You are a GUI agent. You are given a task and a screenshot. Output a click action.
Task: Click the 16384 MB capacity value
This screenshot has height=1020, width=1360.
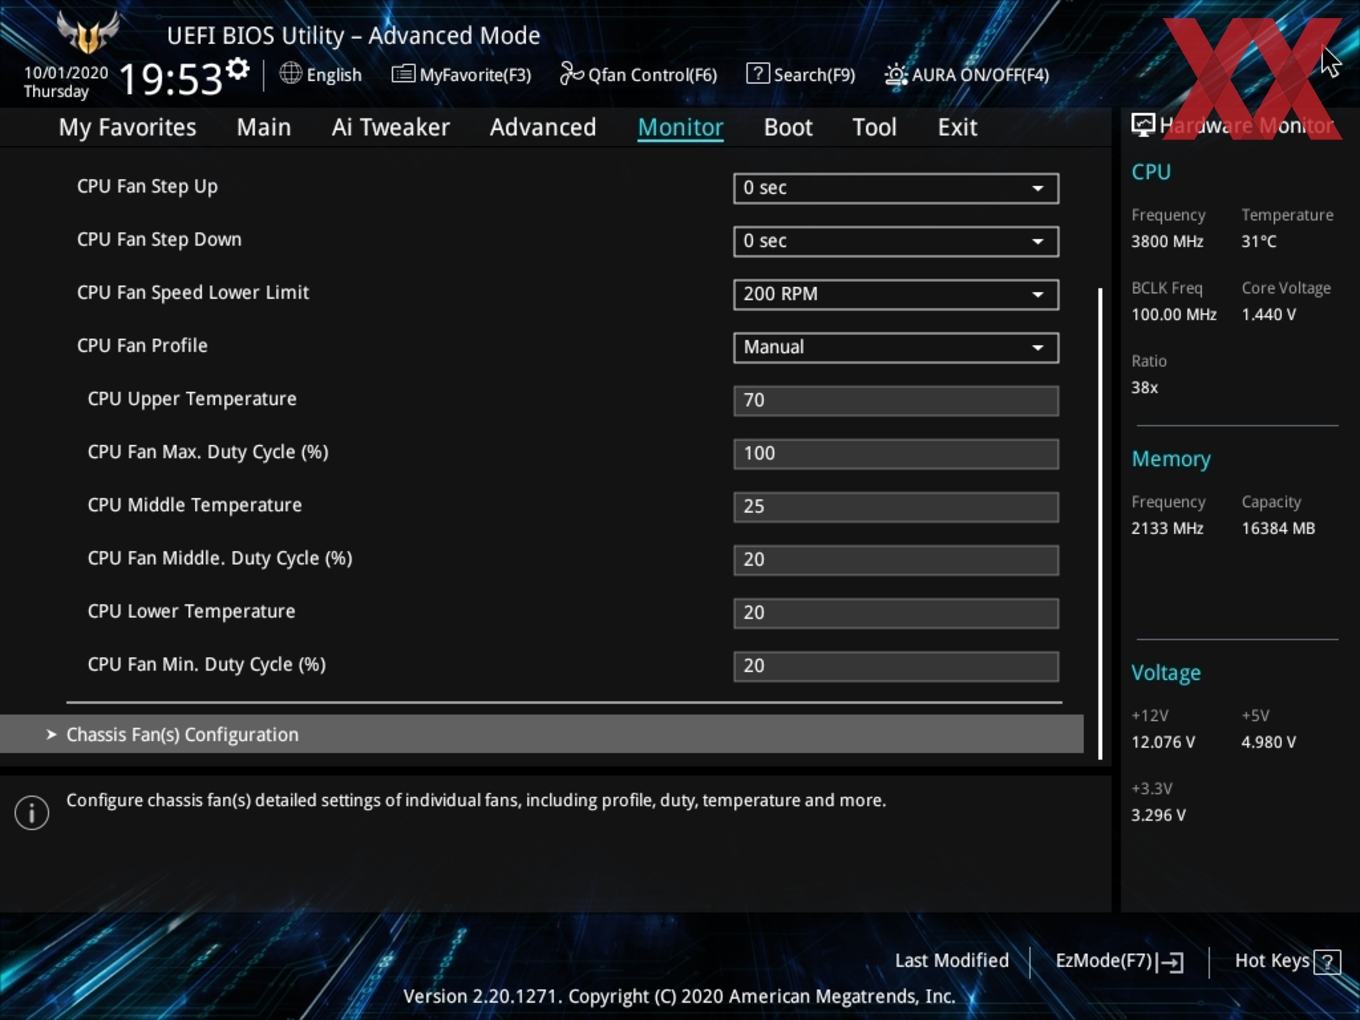1278,528
